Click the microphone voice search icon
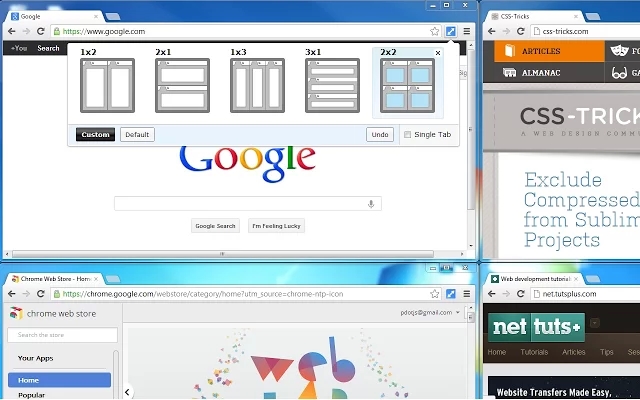Image resolution: width=640 pixels, height=400 pixels. point(371,204)
